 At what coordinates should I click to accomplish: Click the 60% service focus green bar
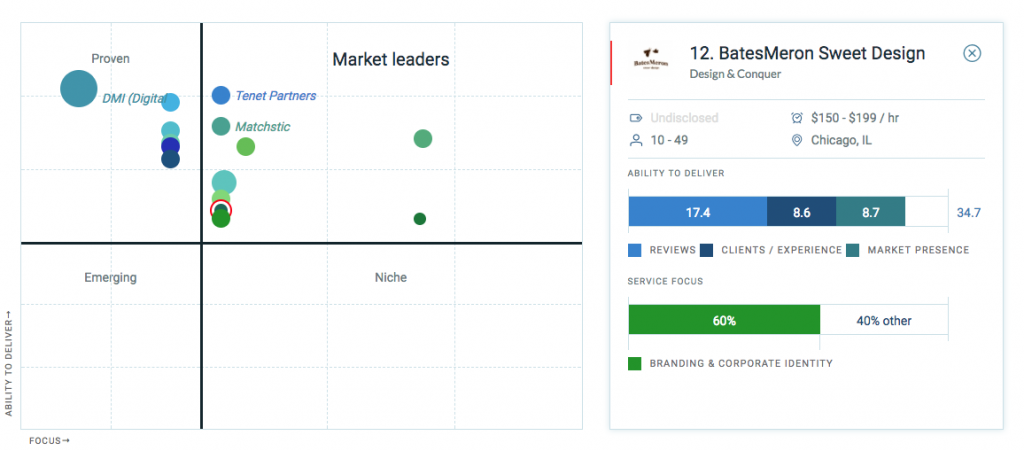click(724, 321)
